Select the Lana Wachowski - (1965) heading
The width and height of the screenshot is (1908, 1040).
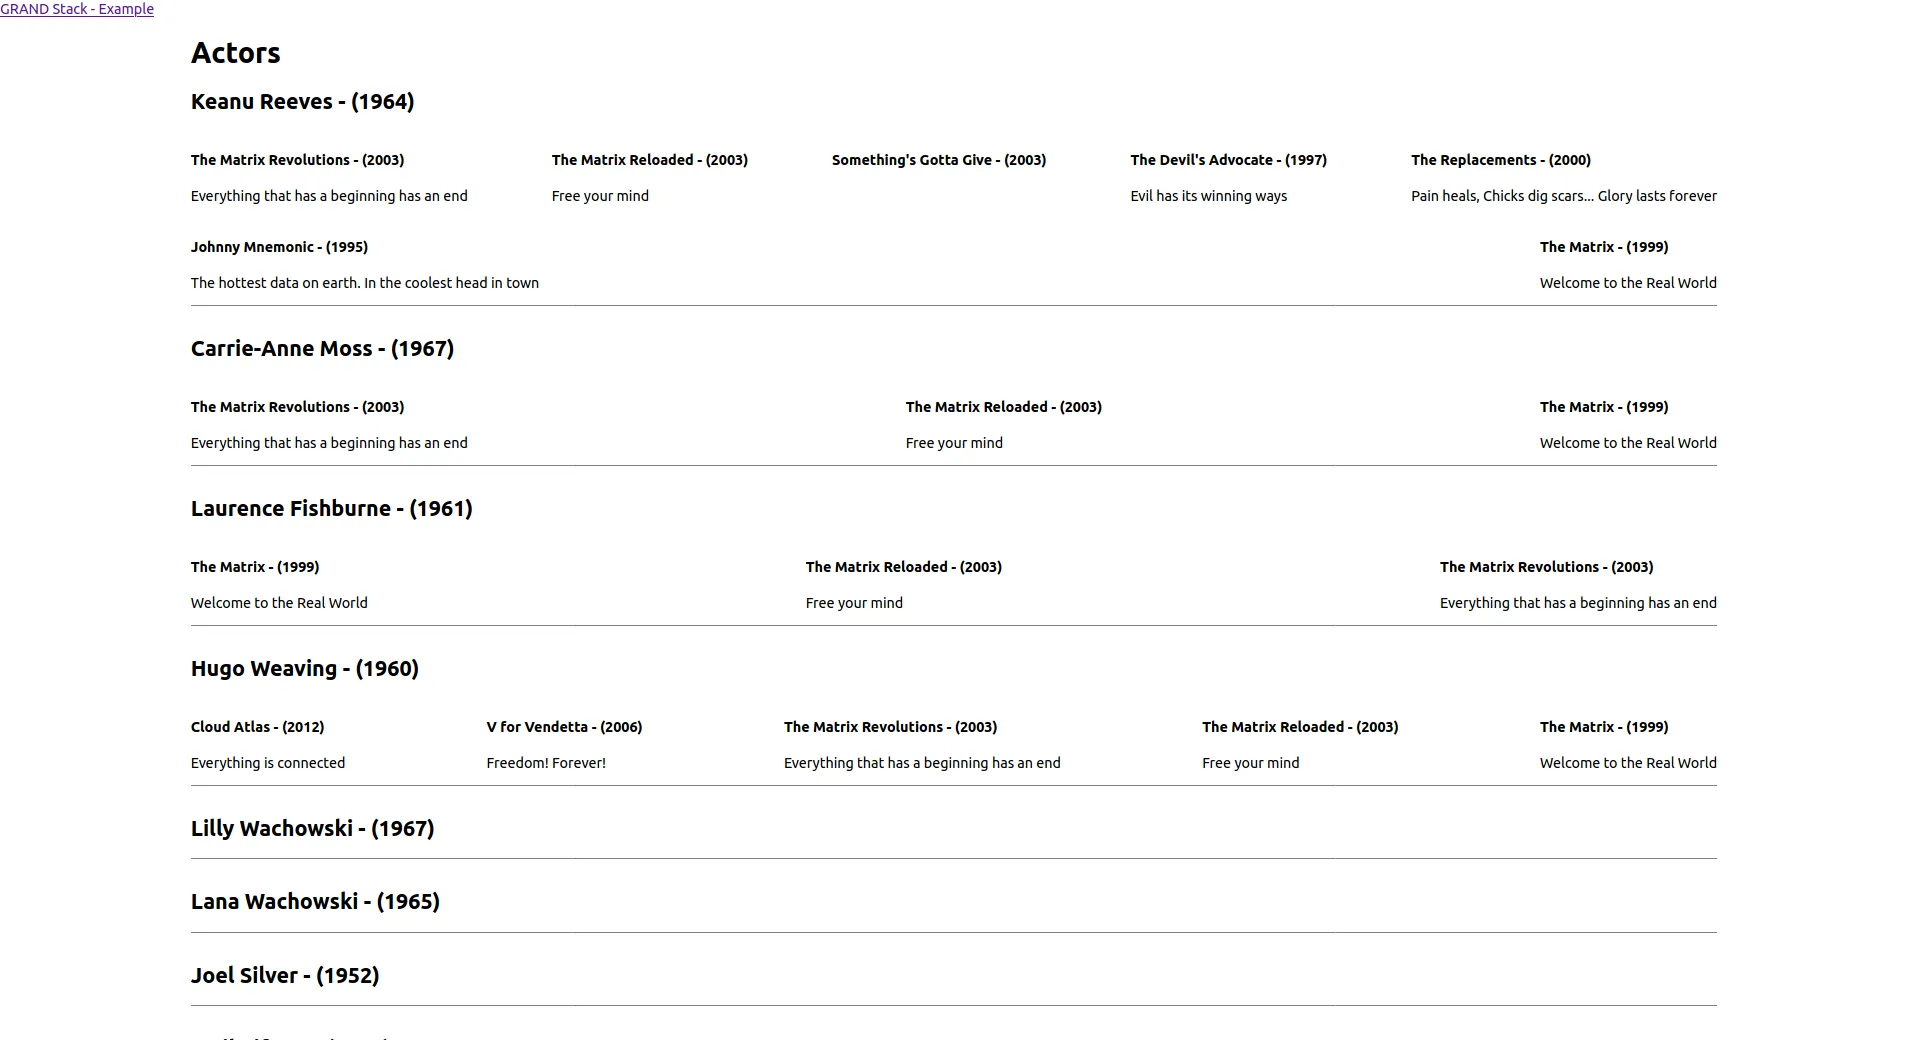[x=315, y=902]
